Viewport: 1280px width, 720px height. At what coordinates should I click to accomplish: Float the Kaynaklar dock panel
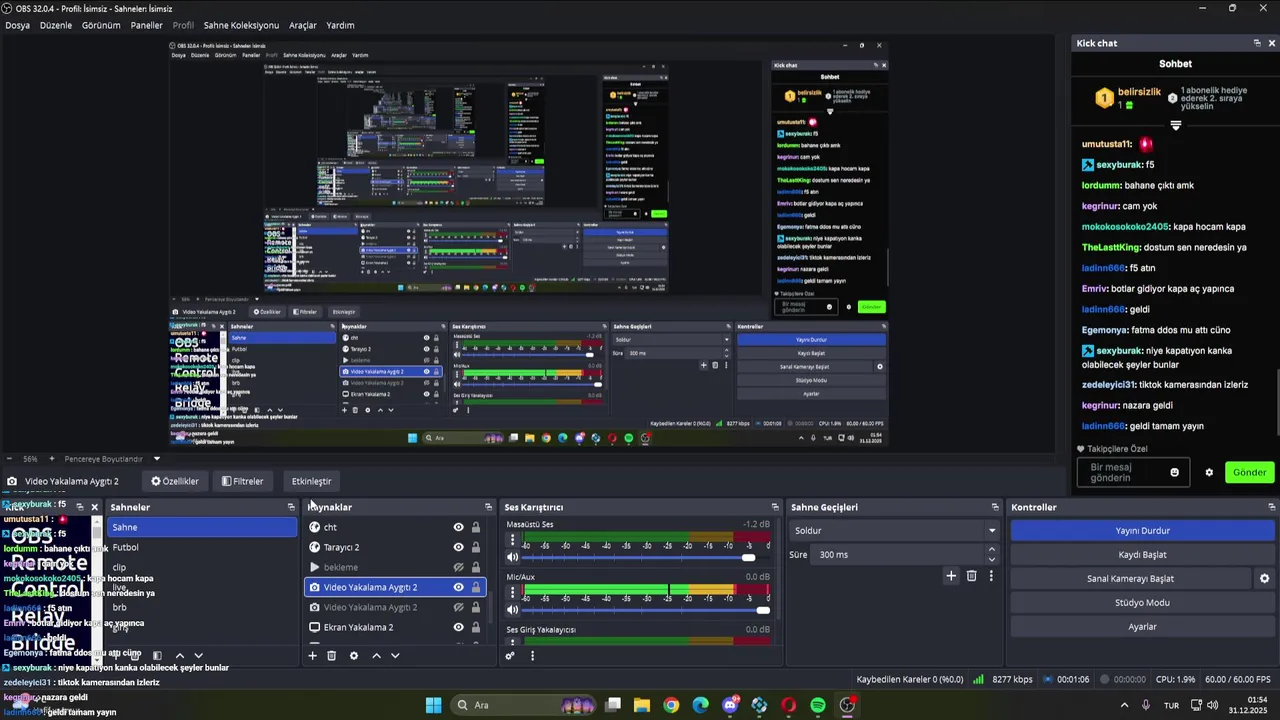pos(488,507)
